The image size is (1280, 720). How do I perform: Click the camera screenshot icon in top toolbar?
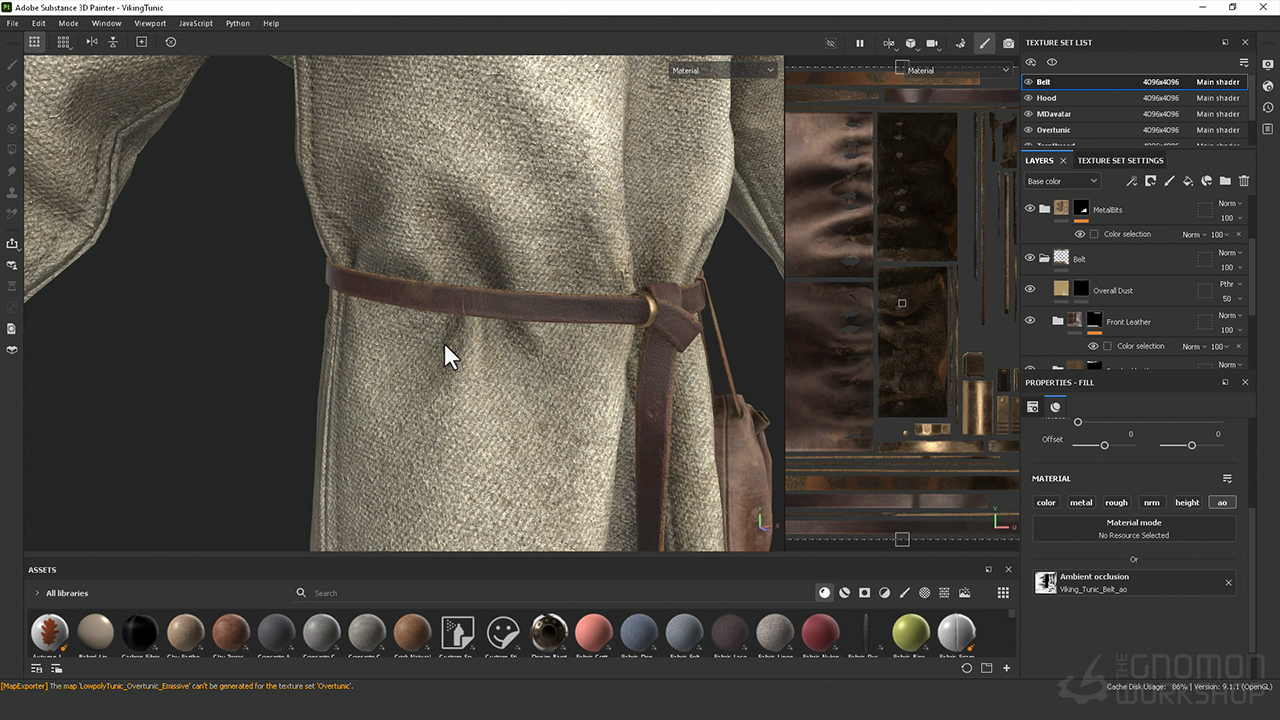[x=1008, y=43]
